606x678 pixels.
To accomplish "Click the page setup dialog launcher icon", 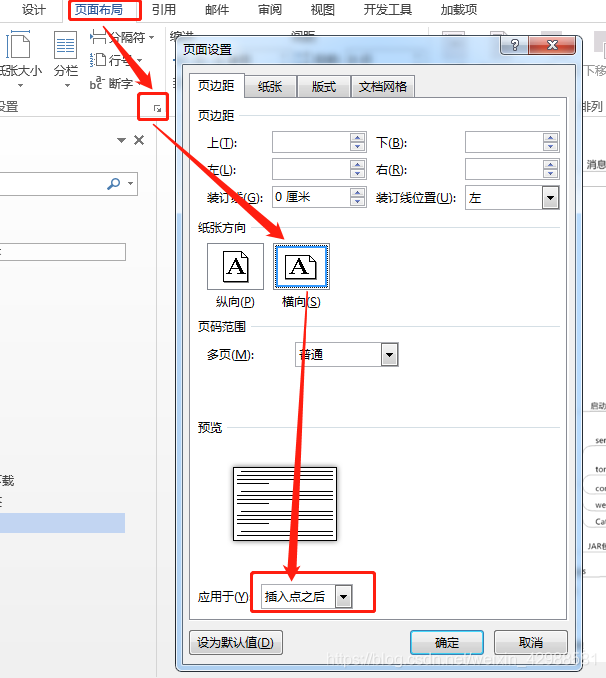I will [157, 109].
